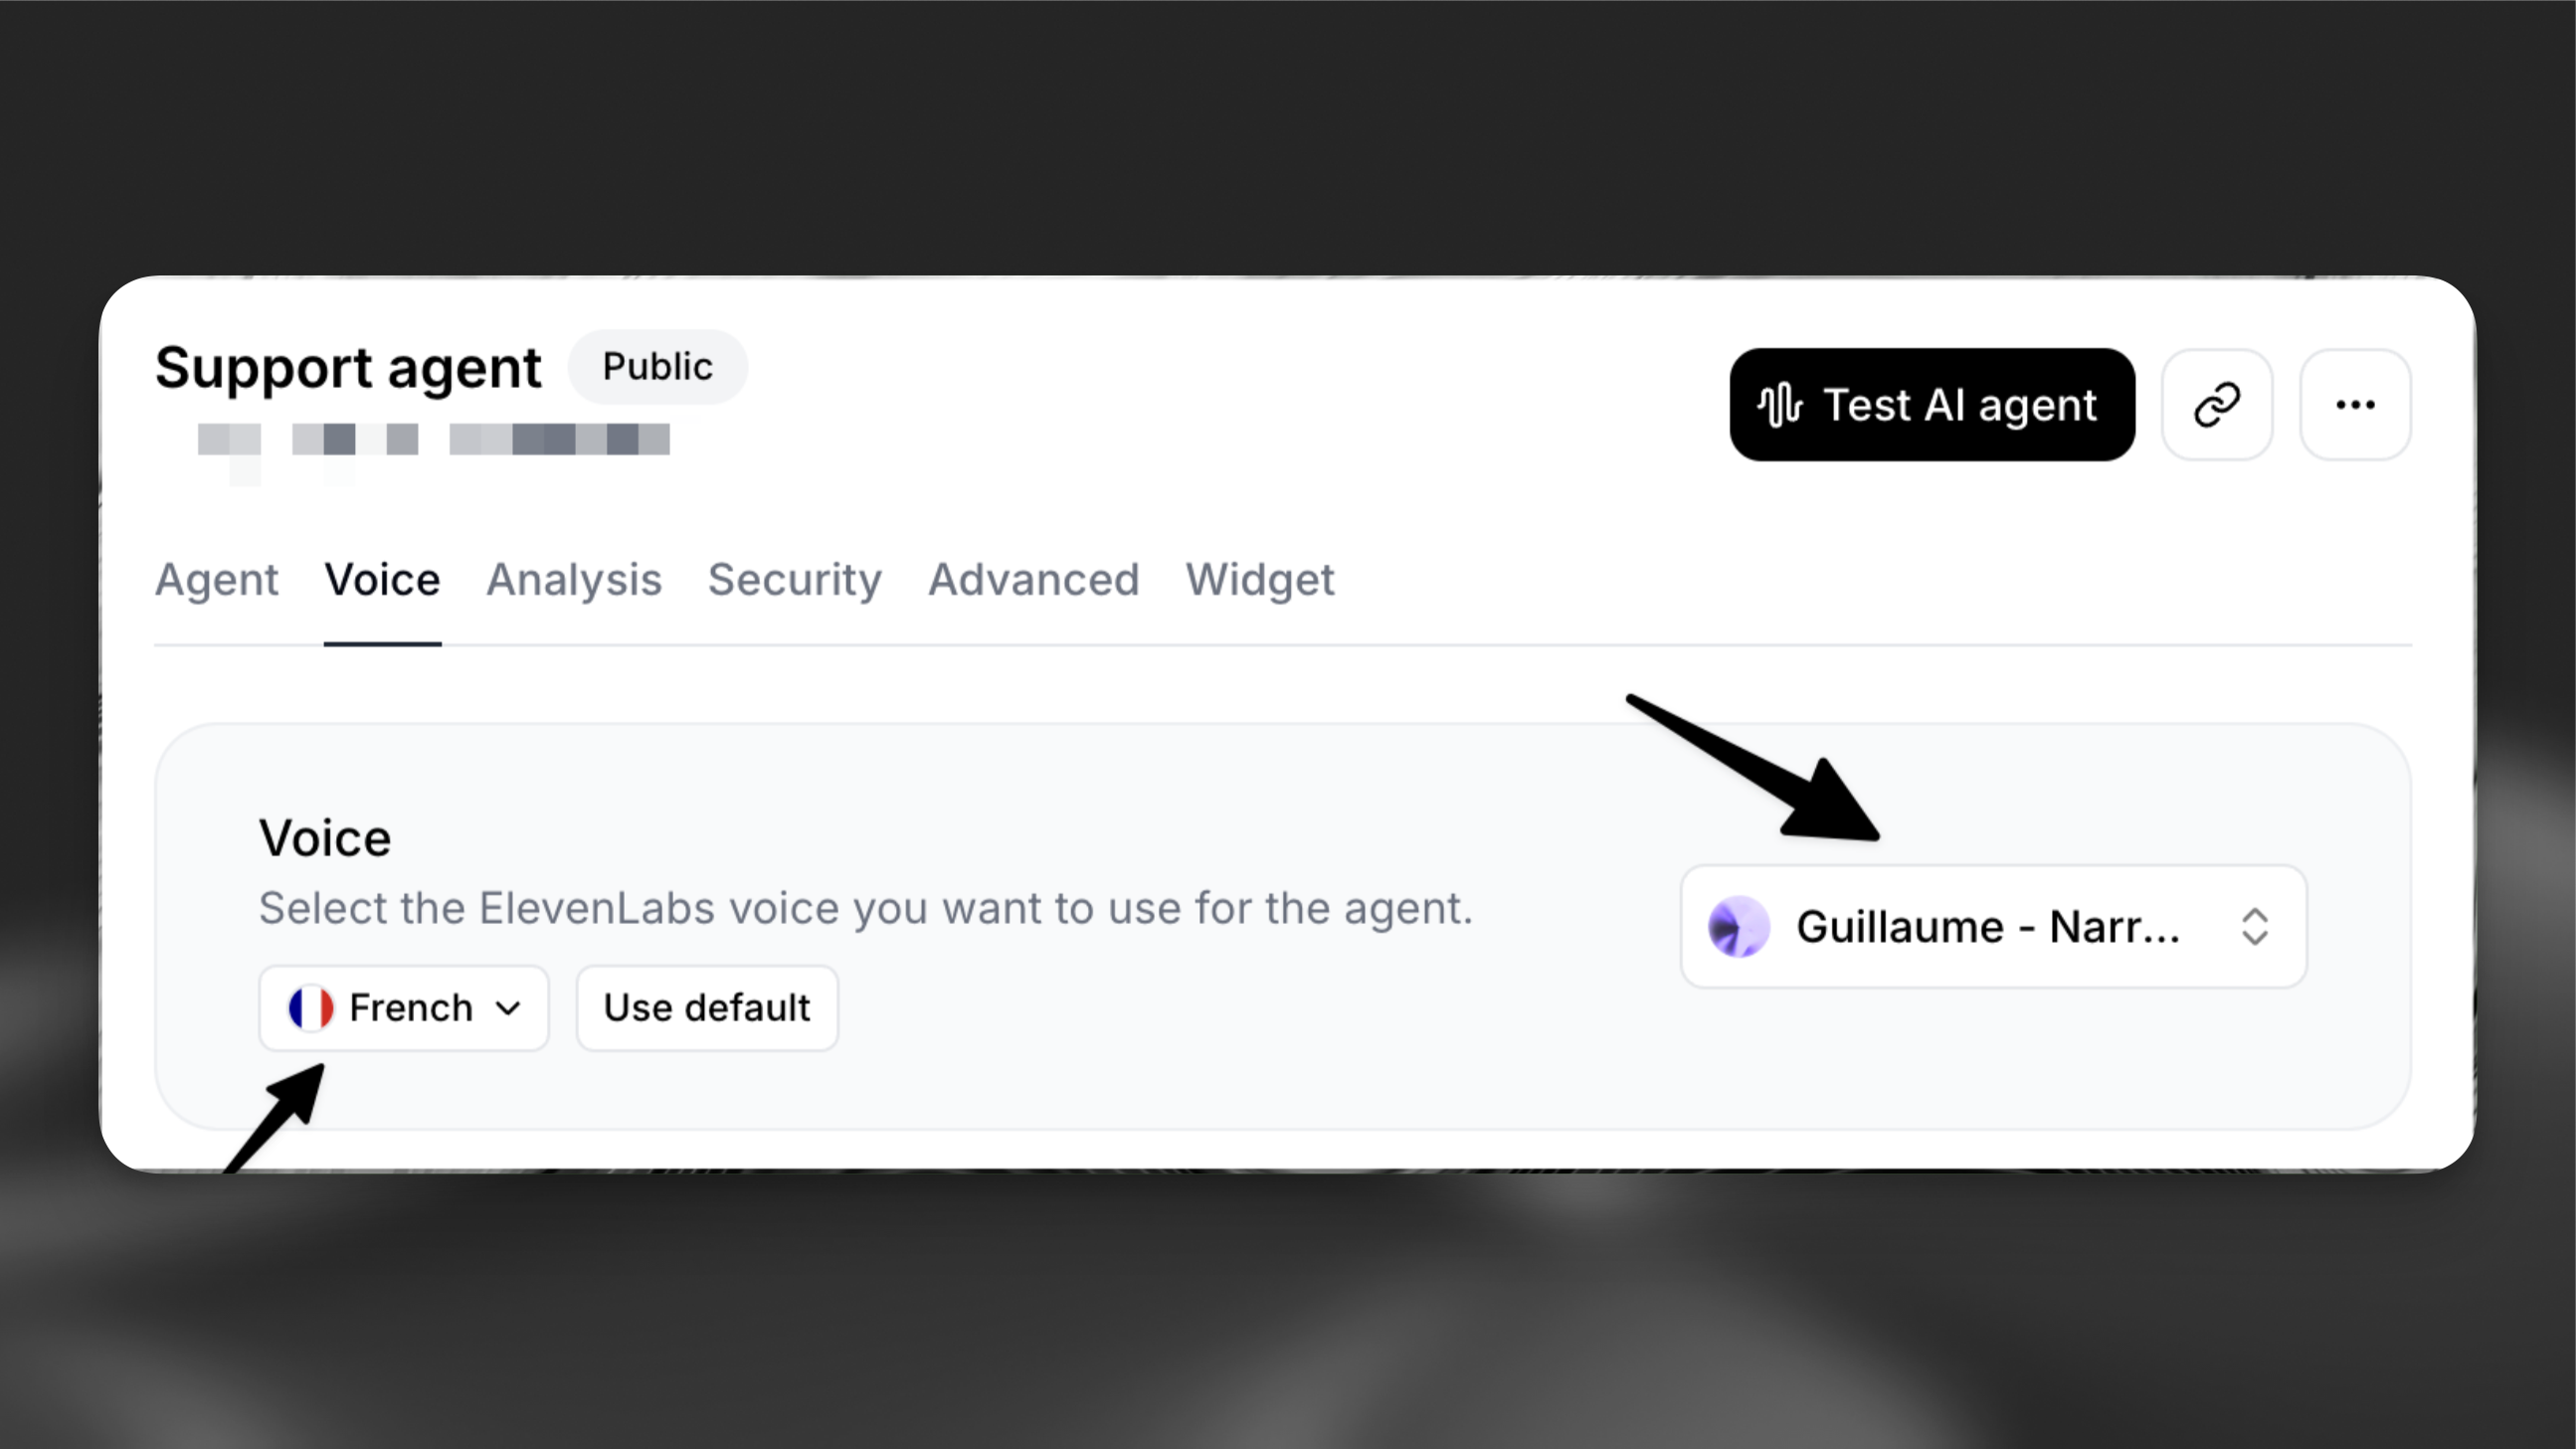This screenshot has height=1449, width=2576.
Task: Go to the Security tab
Action: tap(795, 580)
